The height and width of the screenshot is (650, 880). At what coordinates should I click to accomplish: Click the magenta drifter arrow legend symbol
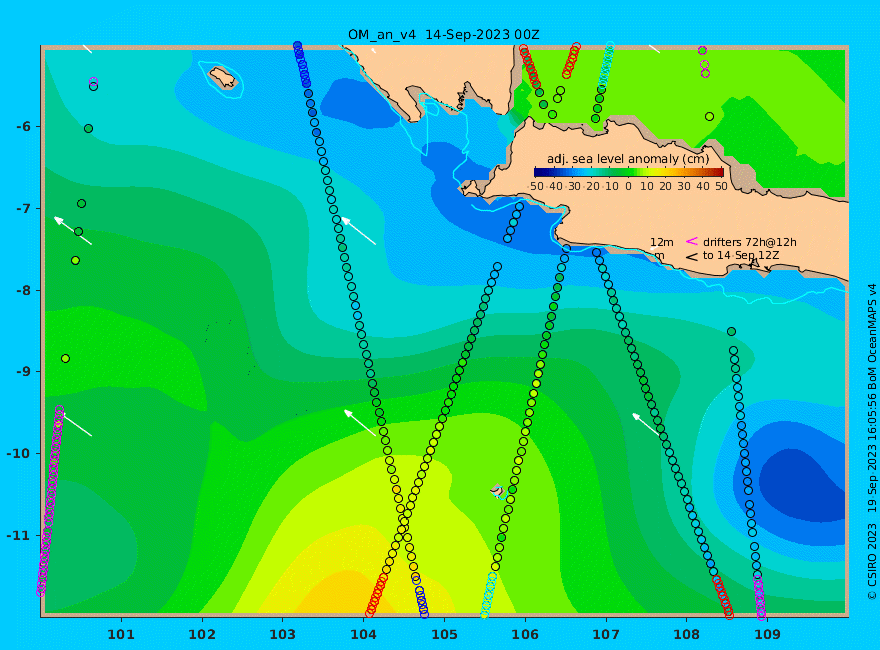pos(692,241)
